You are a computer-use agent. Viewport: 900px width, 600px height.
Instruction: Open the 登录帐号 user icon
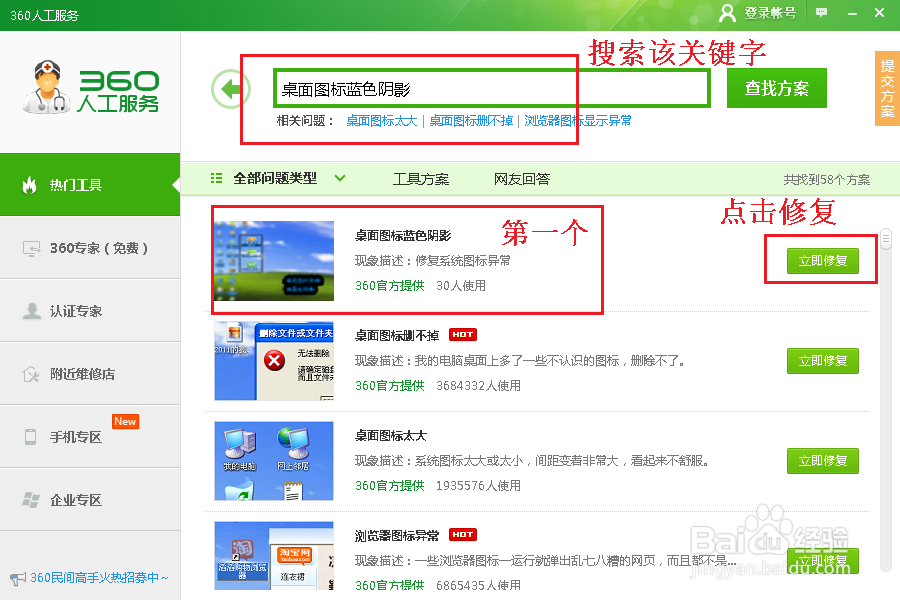(727, 13)
